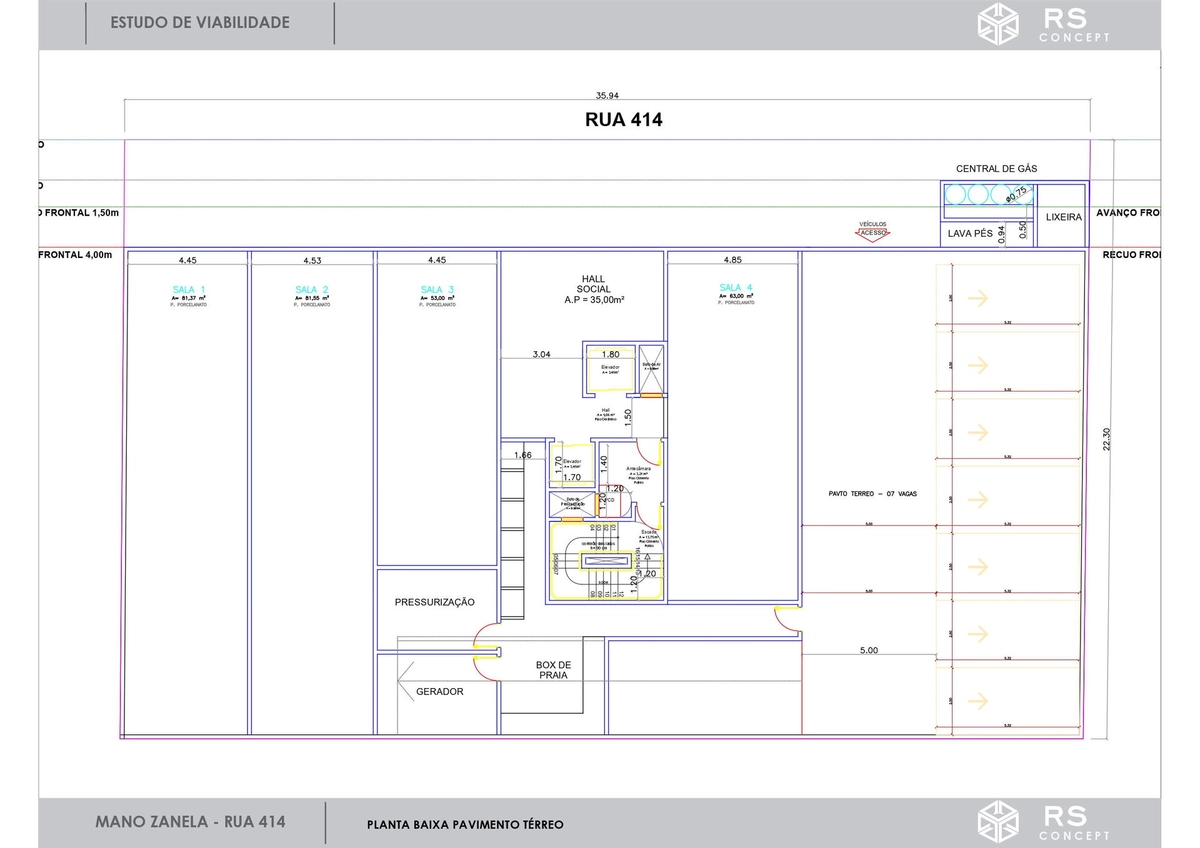This screenshot has width=1200, height=848.
Task: Click the 1.66 dimension text
Action: coord(523,455)
